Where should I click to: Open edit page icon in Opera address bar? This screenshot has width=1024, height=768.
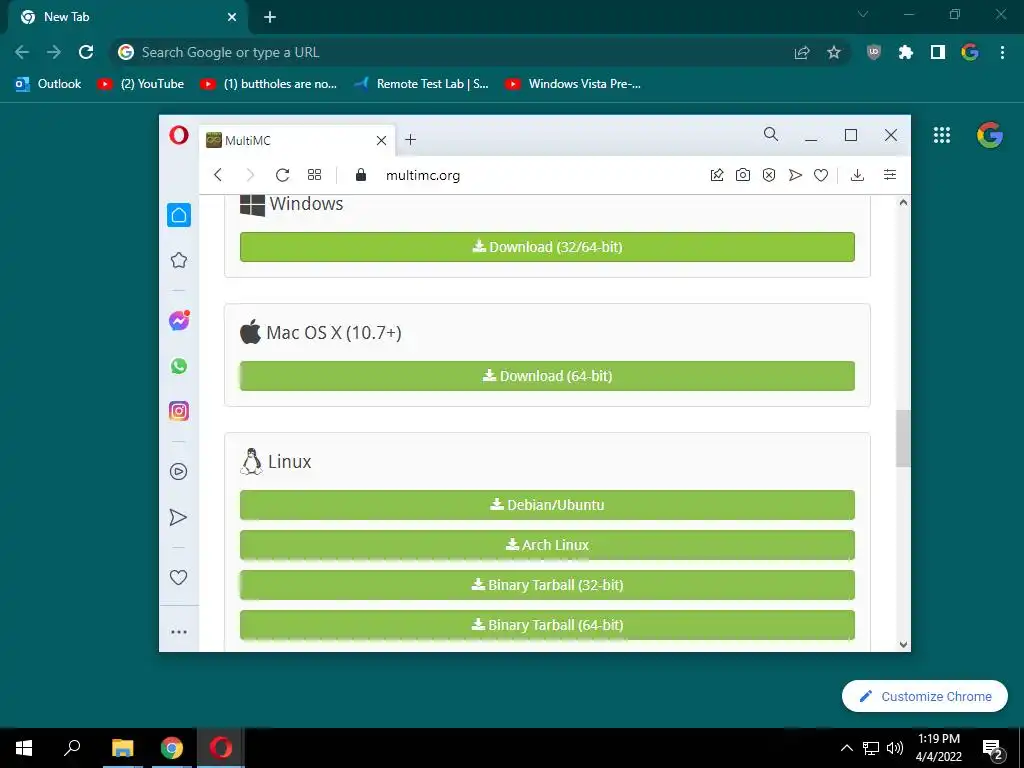pos(716,174)
